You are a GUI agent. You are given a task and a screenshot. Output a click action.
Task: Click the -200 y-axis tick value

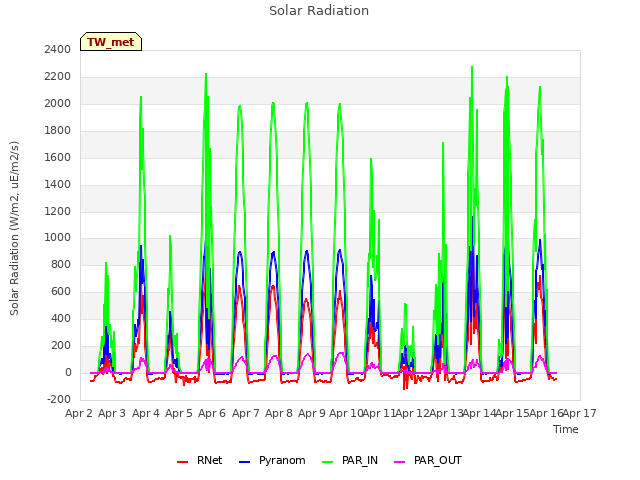point(59,399)
